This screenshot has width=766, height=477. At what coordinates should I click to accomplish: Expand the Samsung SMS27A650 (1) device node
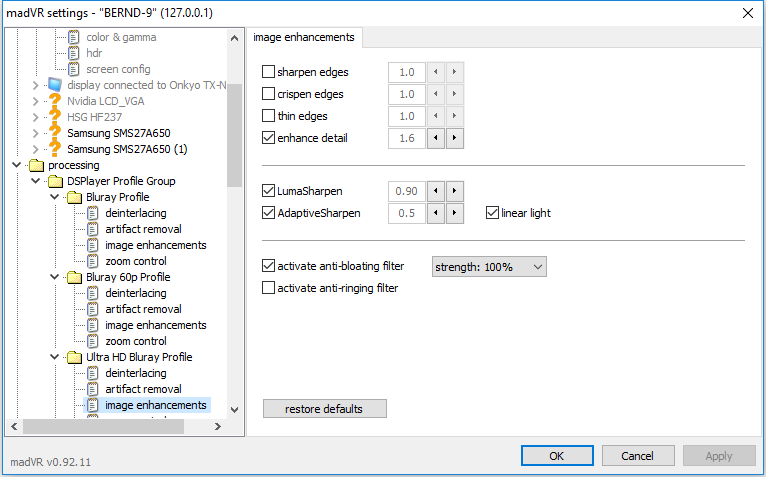point(35,149)
